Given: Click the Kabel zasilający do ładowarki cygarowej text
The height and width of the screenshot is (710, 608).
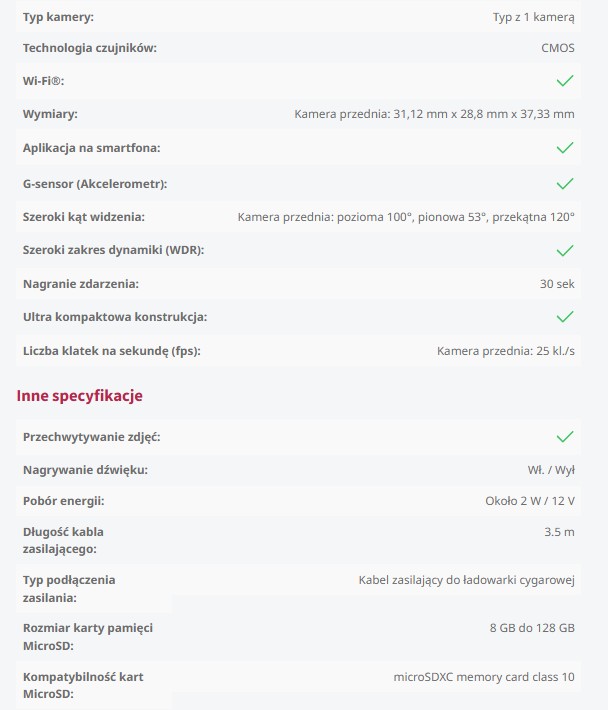Looking at the screenshot, I should tap(466, 580).
